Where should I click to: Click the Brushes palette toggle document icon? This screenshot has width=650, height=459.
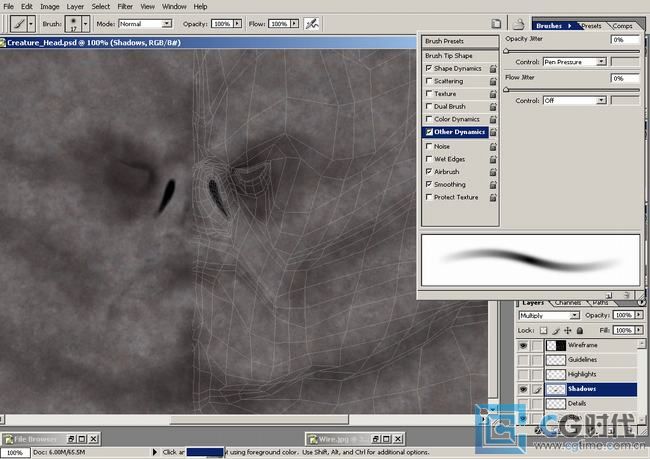click(496, 24)
